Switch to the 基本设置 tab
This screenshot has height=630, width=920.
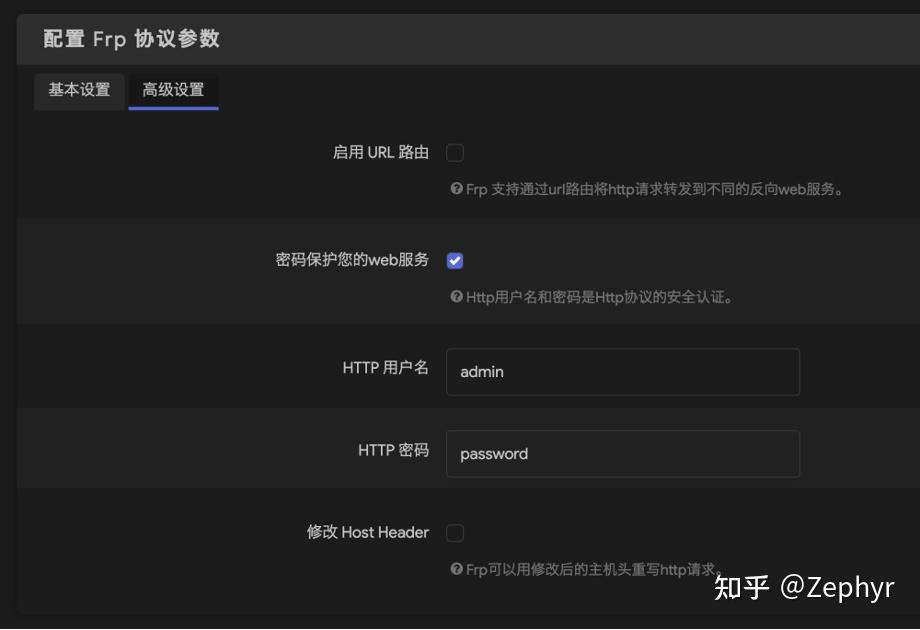pos(78,90)
